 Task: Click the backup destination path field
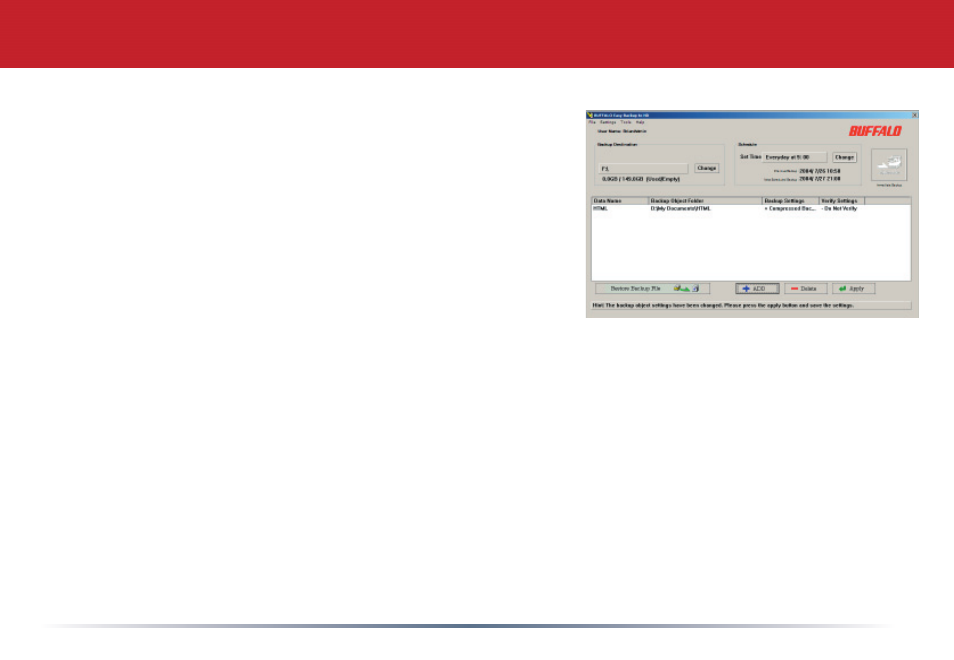tap(643, 168)
